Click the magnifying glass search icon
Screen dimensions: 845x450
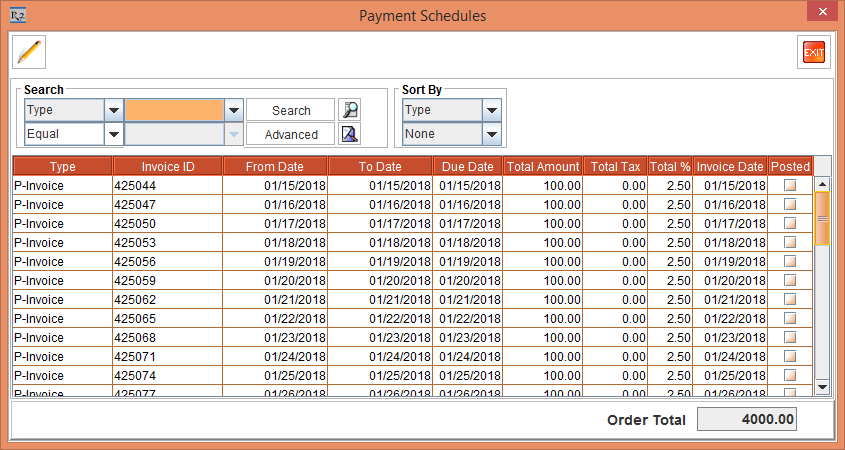point(349,110)
